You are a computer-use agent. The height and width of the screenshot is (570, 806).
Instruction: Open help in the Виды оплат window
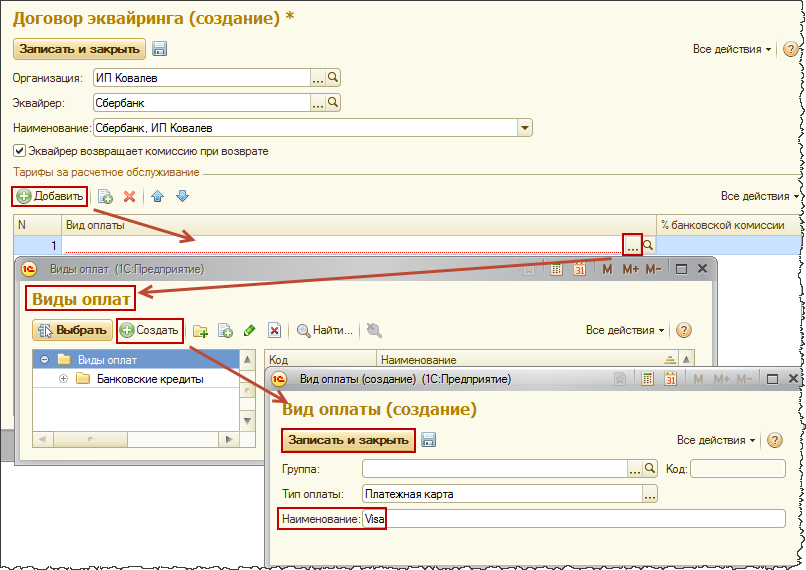pos(684,330)
